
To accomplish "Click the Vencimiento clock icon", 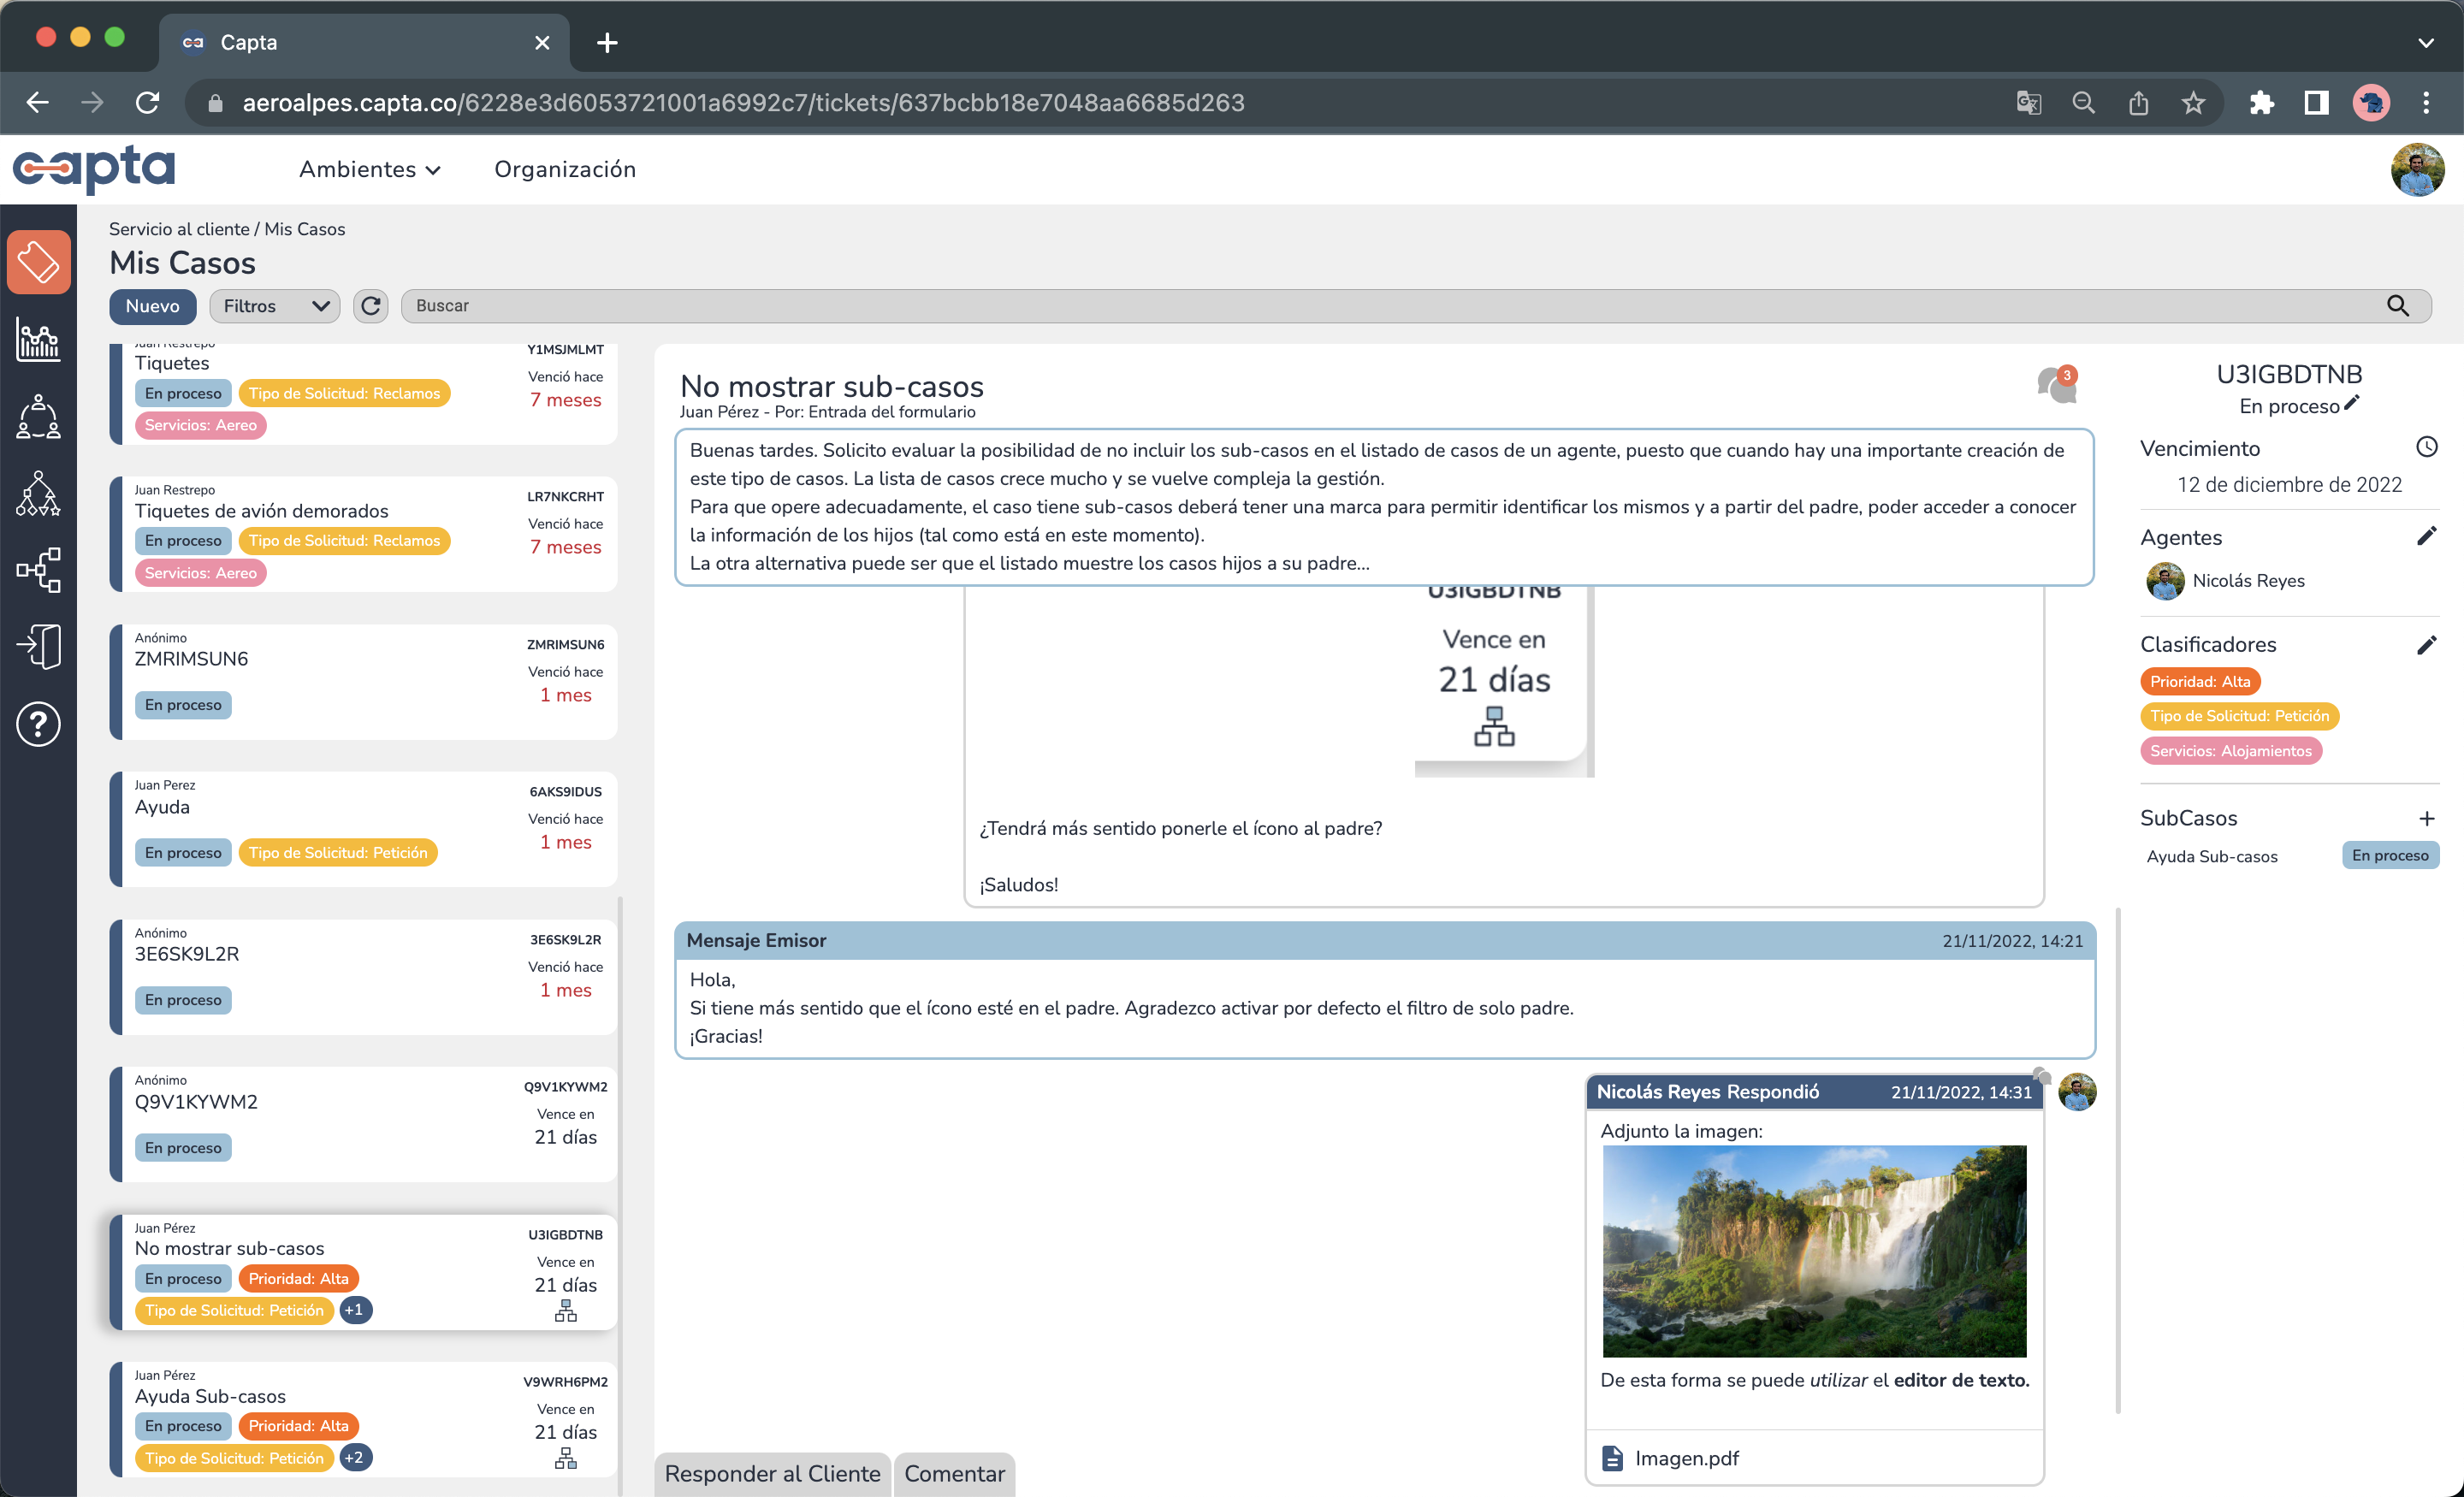I will [2426, 447].
